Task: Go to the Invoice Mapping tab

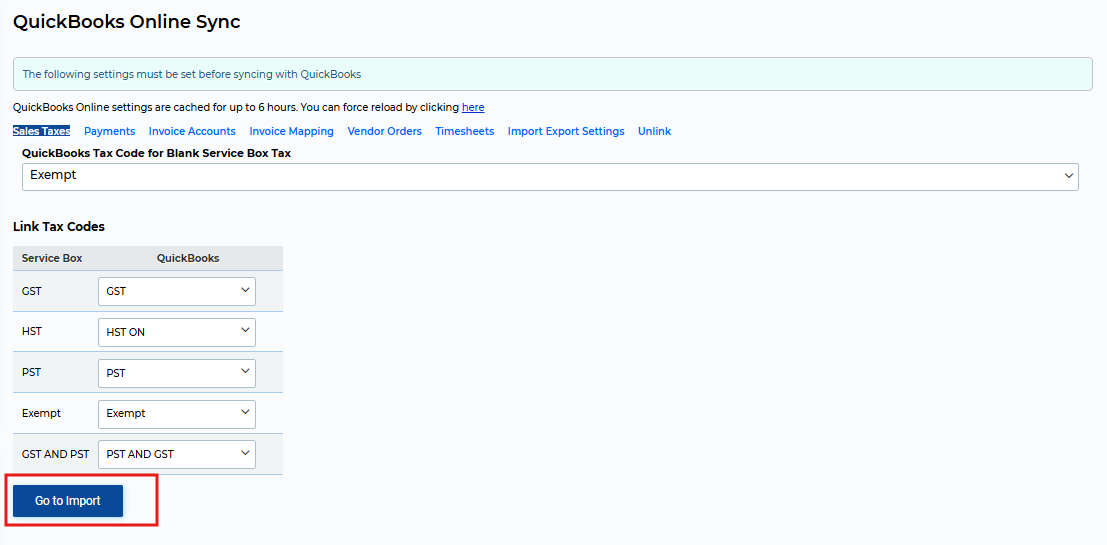Action: coord(292,131)
